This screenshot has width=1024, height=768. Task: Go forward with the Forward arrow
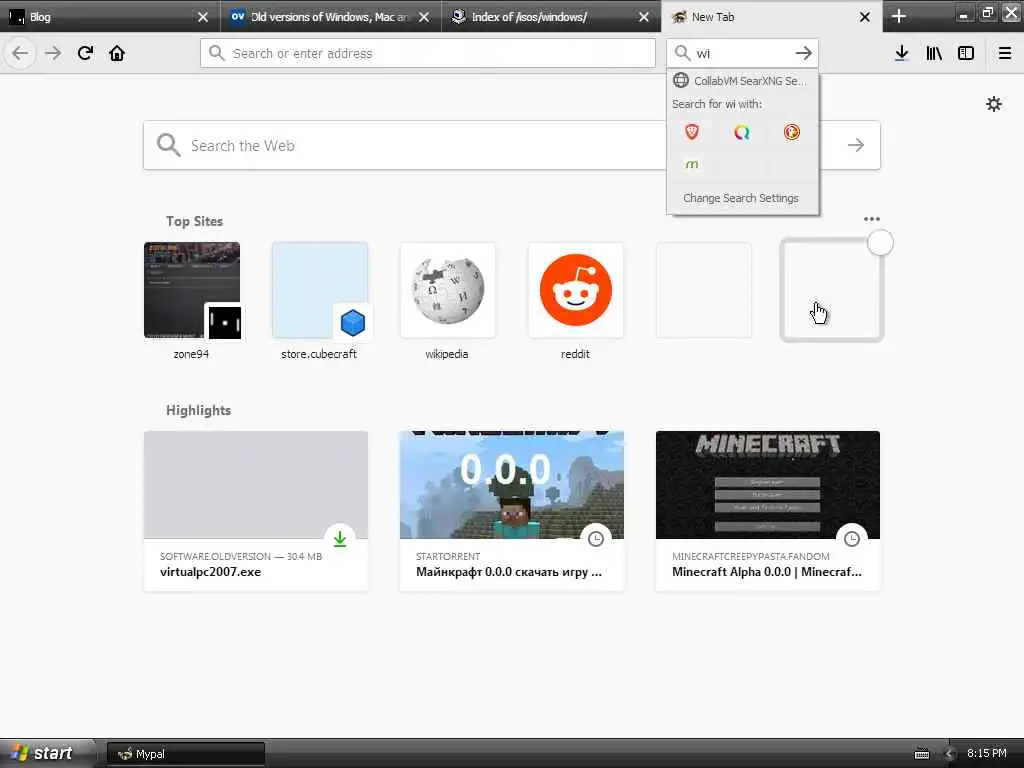click(x=53, y=53)
